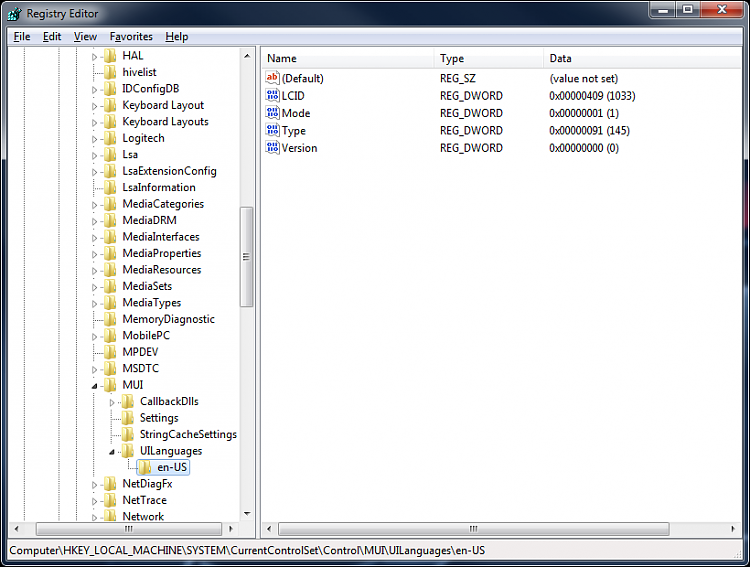Viewport: 750px width, 567px height.
Task: Click the MediaDRM folder icon
Action: pyautogui.click(x=110, y=221)
